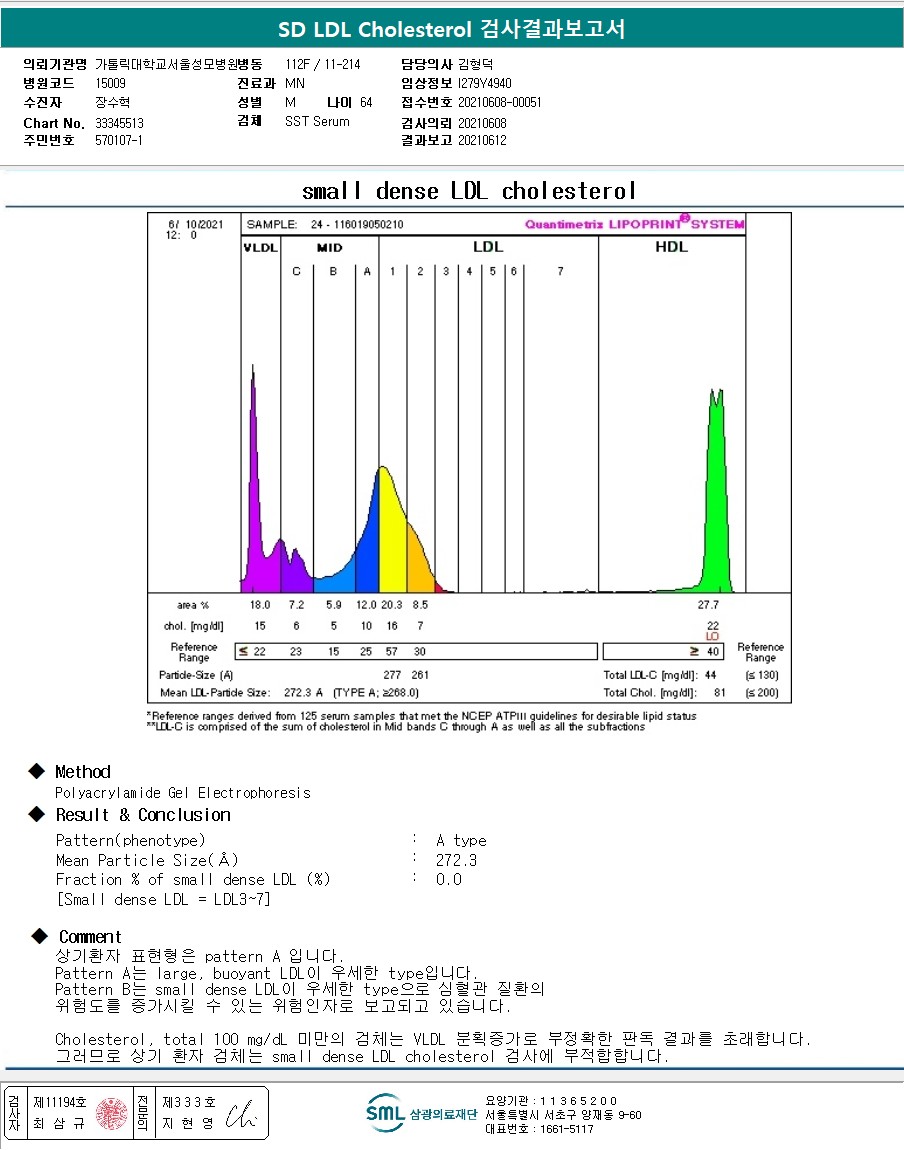Select the 결과보고 date 20210612
The width and height of the screenshot is (904, 1150).
click(482, 140)
